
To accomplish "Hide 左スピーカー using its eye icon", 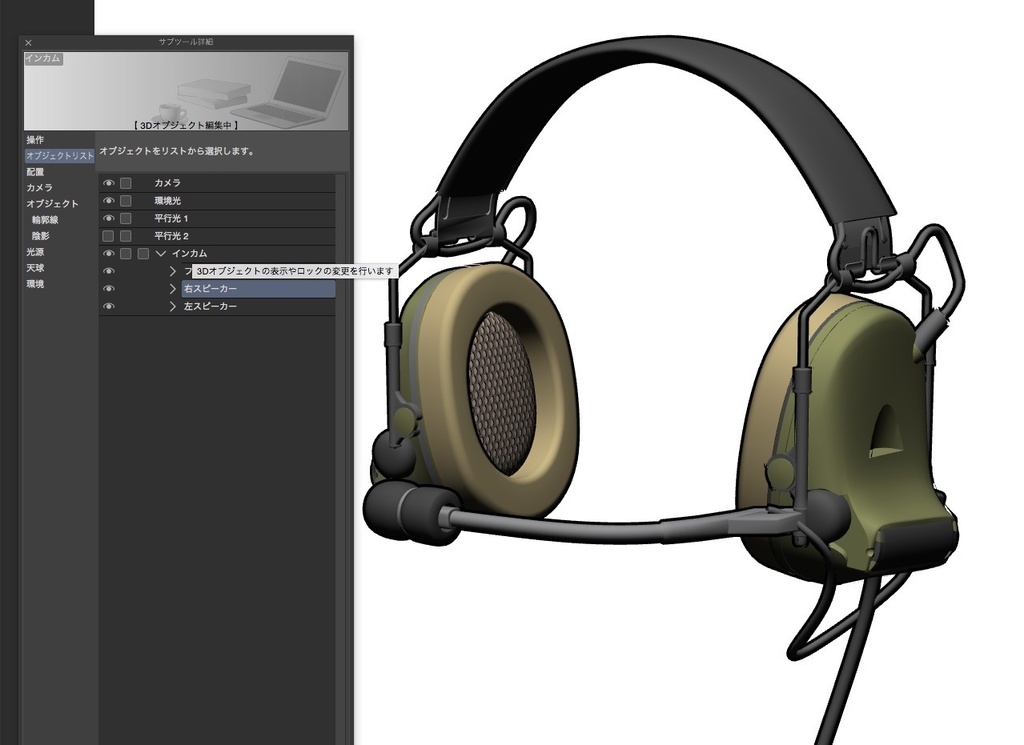I will pyautogui.click(x=108, y=306).
